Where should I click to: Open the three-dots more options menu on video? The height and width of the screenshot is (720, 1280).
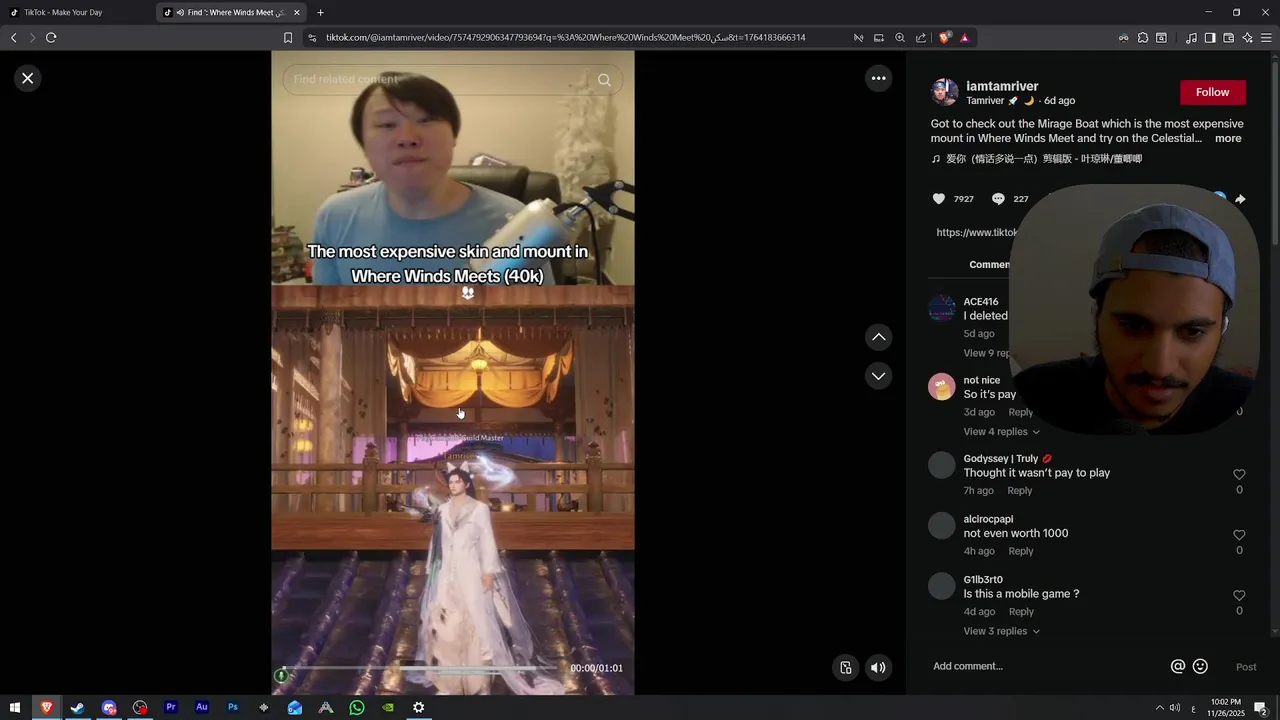coord(878,78)
